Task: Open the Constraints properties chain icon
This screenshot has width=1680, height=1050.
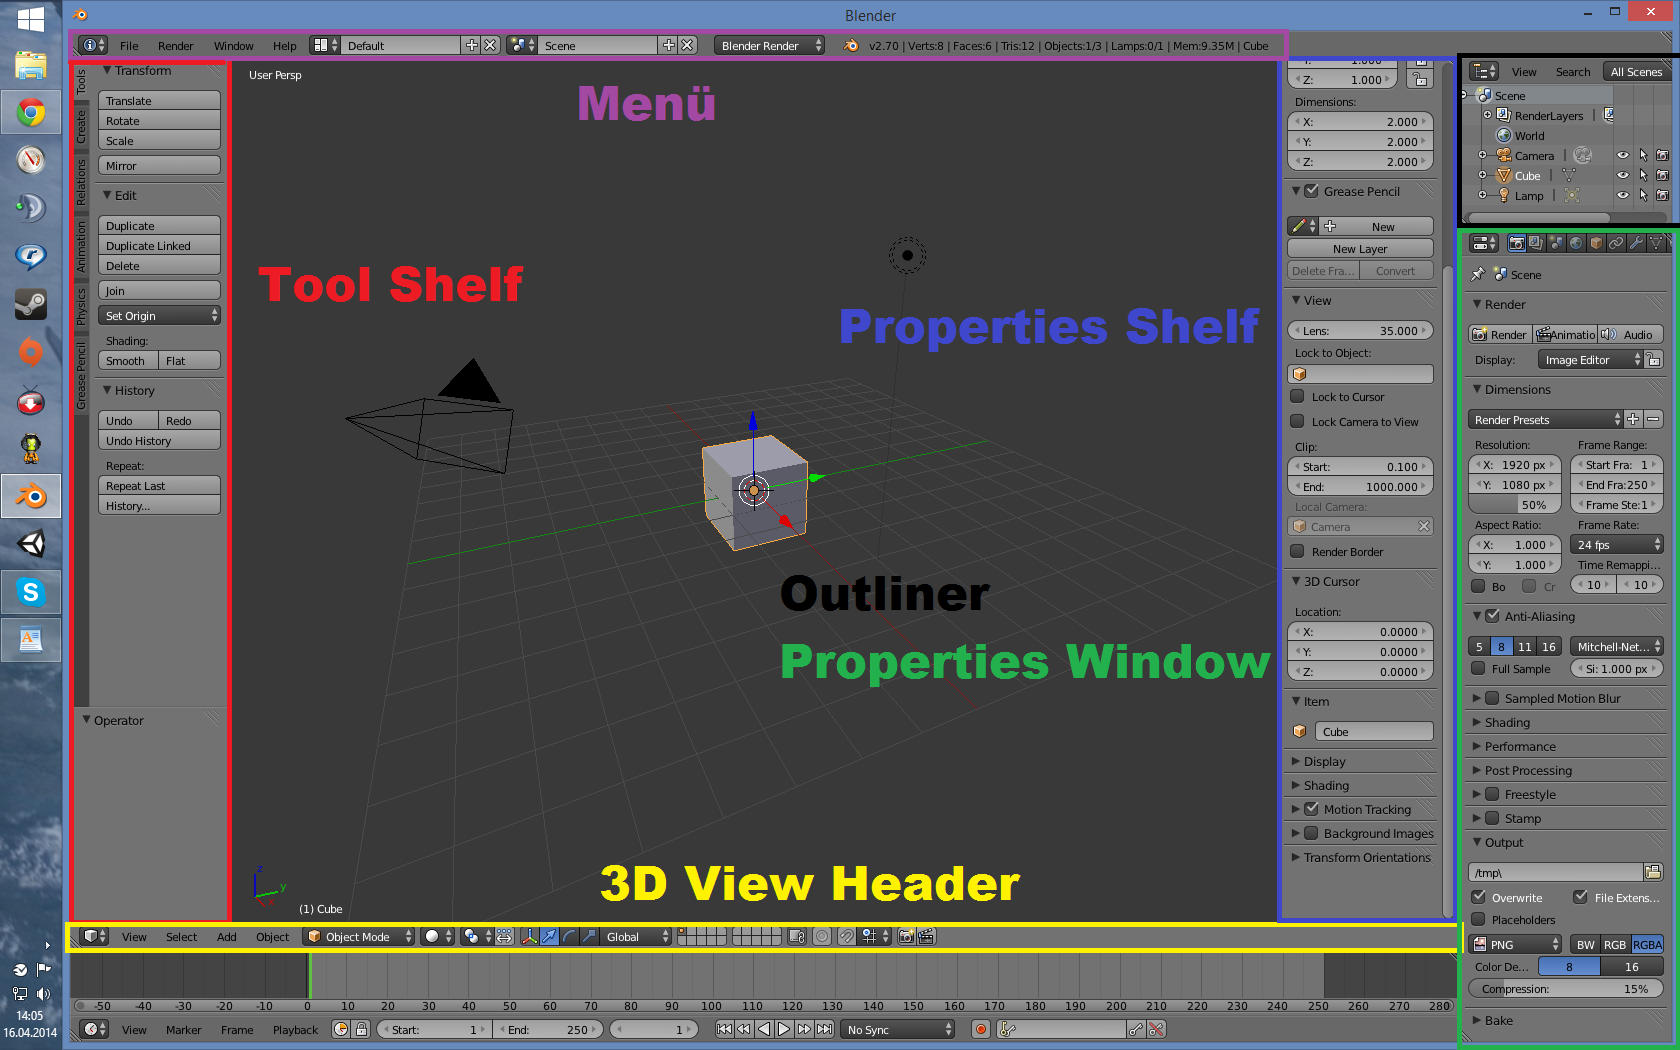Action: coord(1616,243)
